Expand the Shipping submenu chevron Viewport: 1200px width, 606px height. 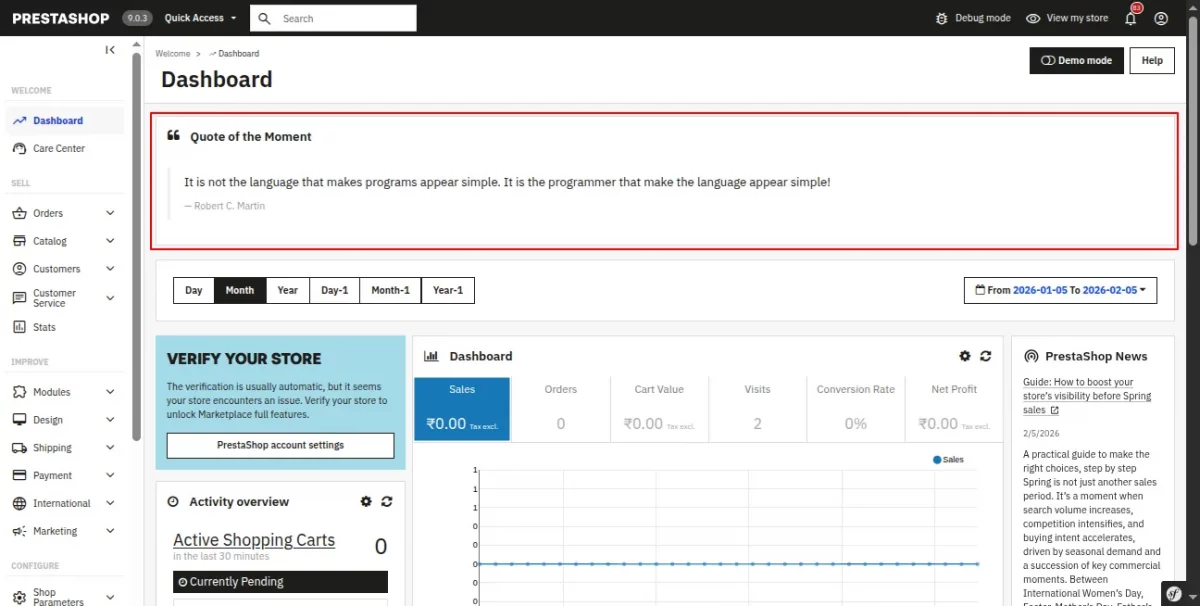(x=110, y=448)
